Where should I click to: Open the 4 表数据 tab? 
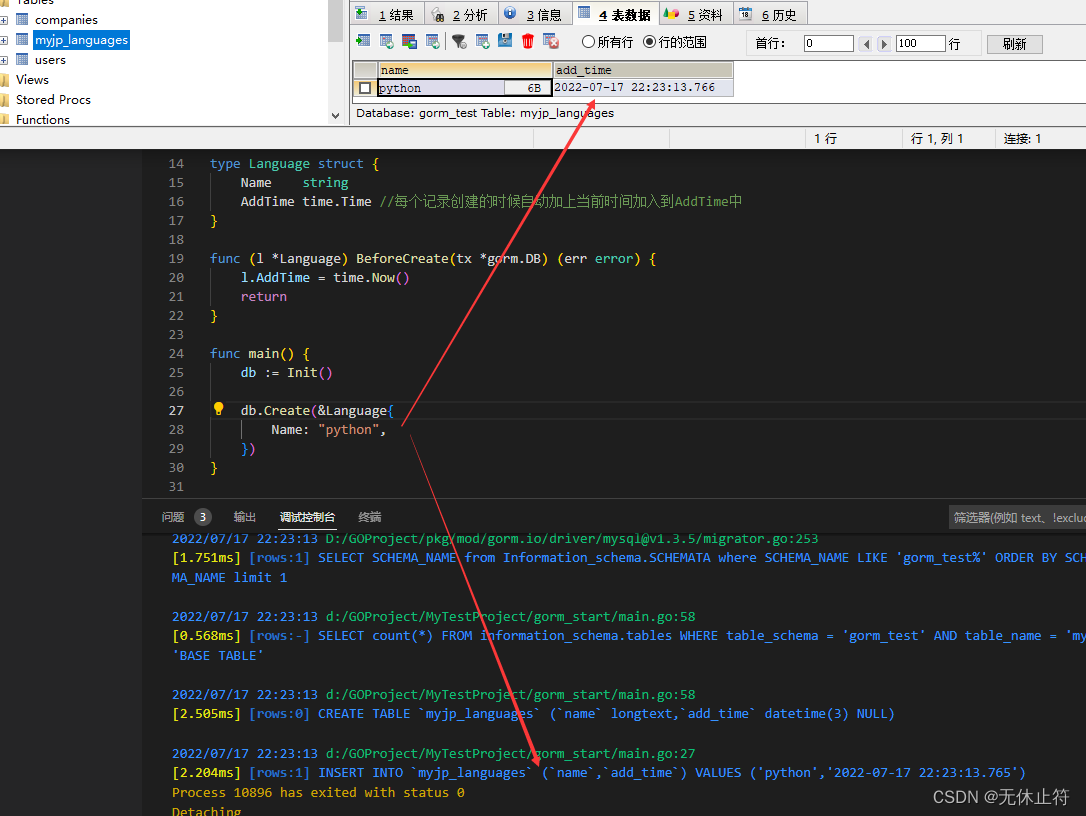click(x=616, y=14)
